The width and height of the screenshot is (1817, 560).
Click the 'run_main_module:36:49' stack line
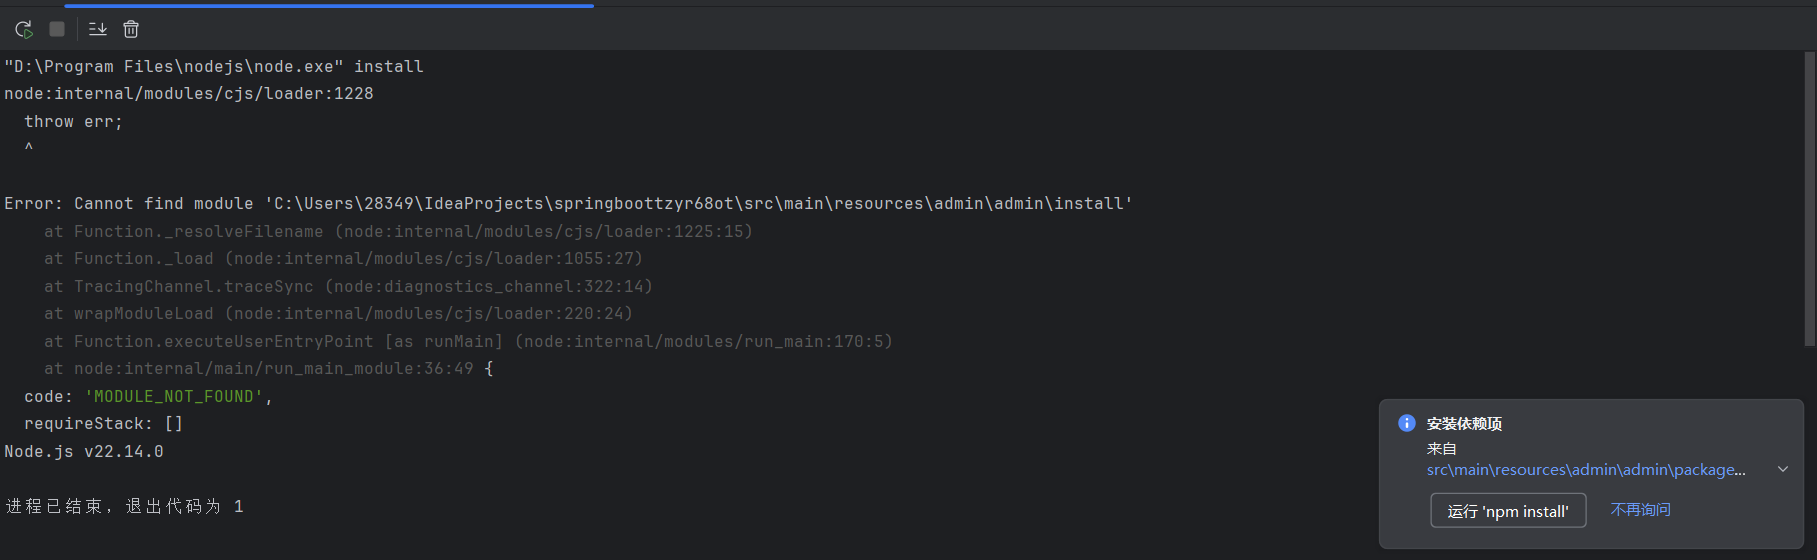click(268, 368)
